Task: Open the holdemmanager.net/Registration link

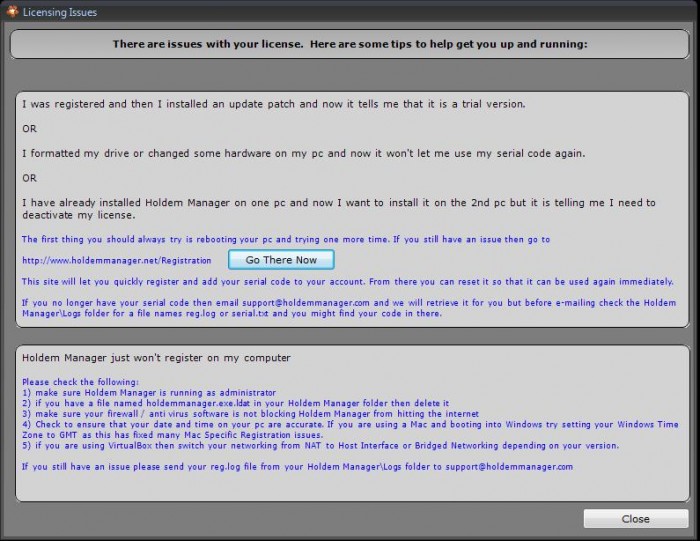Action: point(117,260)
